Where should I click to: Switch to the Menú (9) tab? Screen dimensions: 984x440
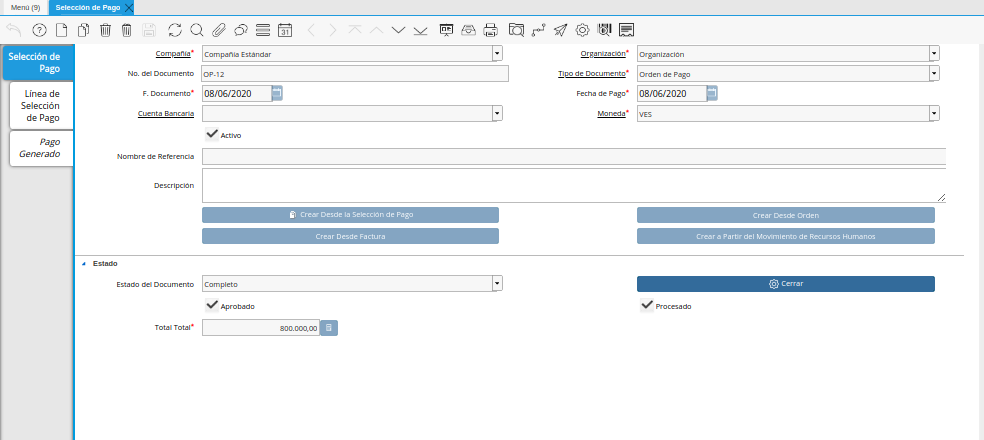tap(26, 8)
